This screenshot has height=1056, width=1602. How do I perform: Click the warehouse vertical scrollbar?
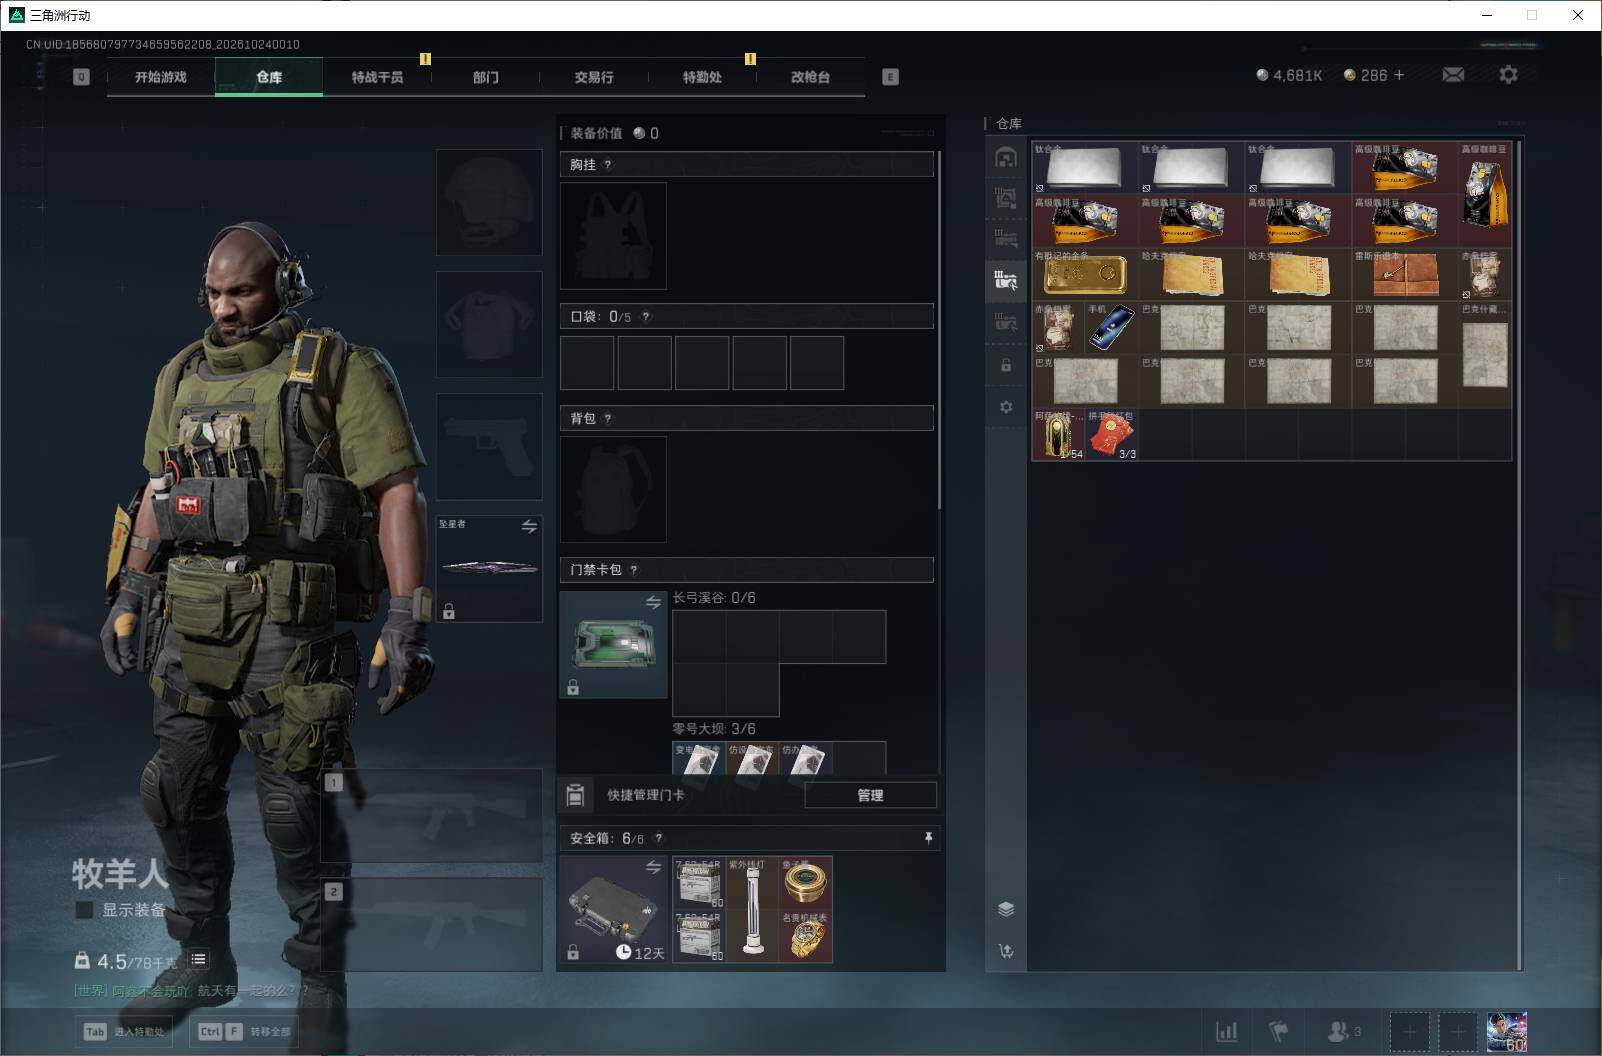pos(1519,555)
